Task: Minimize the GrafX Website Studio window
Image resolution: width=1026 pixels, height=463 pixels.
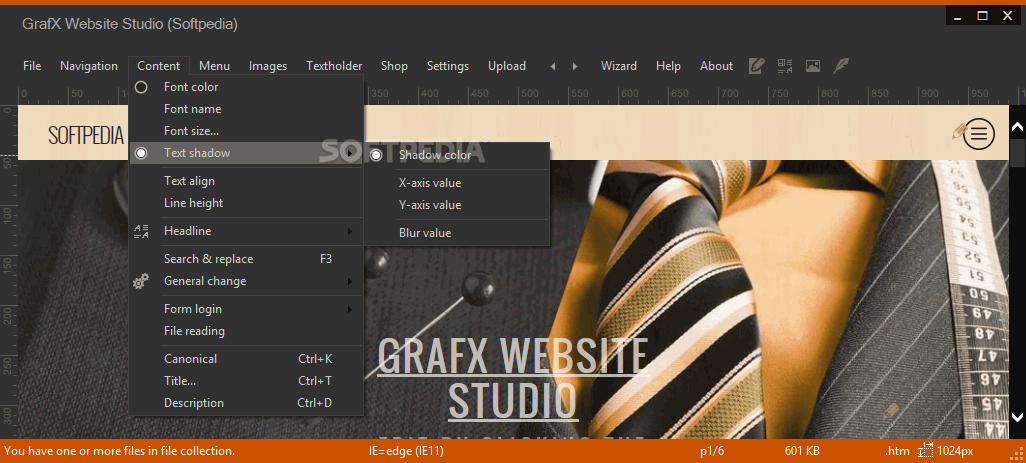Action: 959,16
